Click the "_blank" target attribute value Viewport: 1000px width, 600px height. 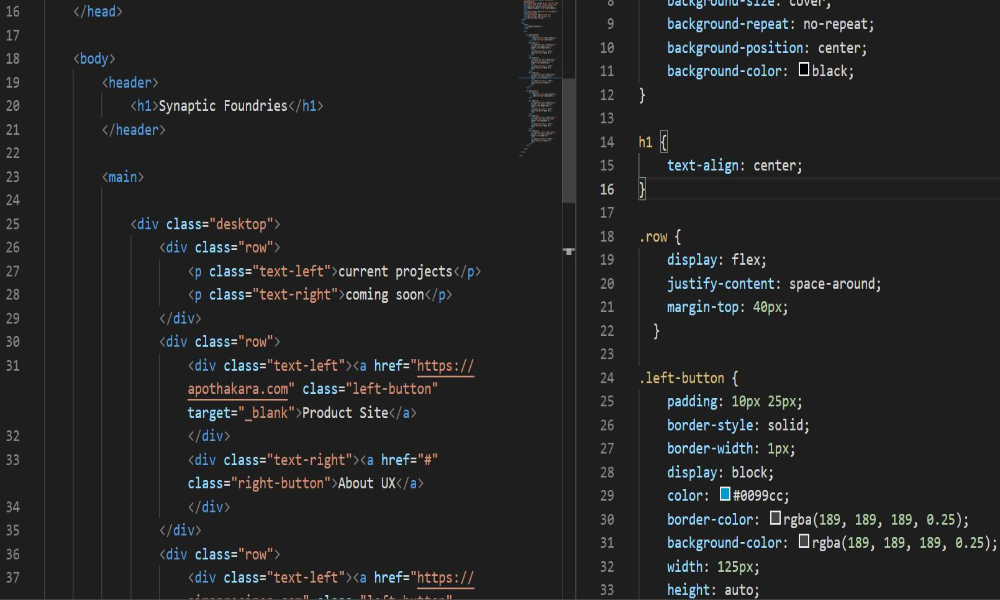tap(264, 413)
